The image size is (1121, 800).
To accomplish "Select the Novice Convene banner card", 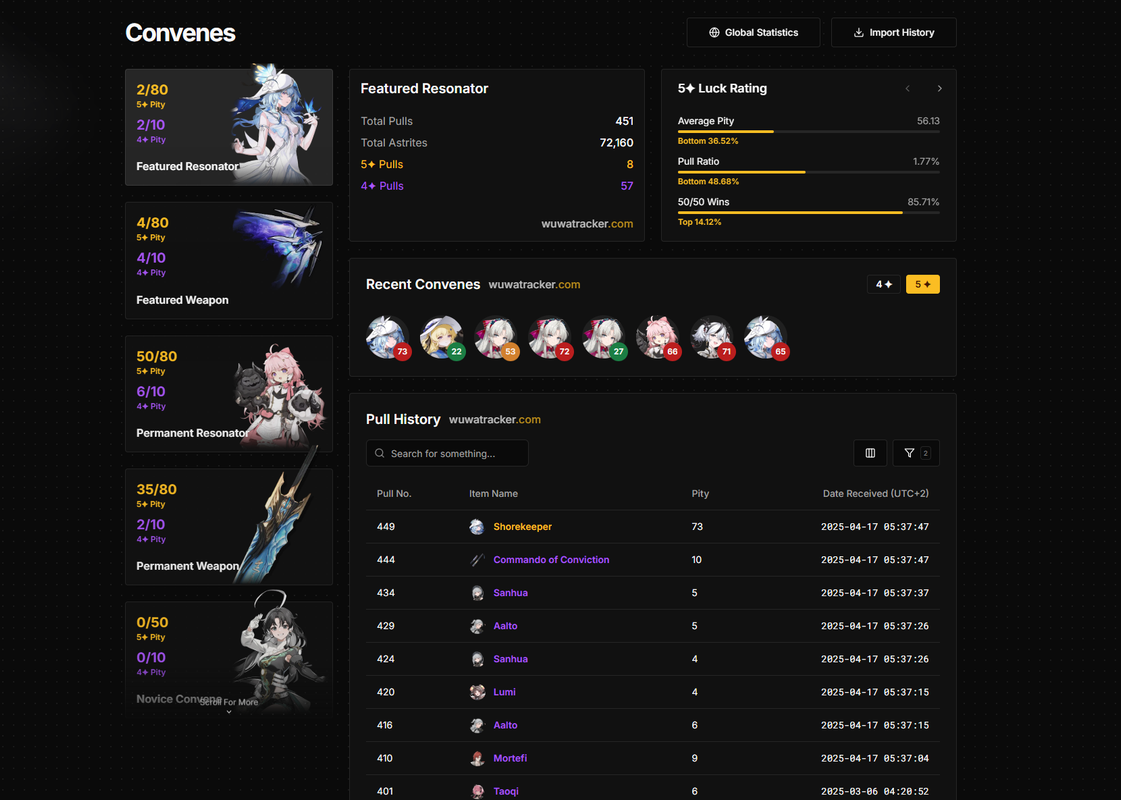I will 229,659.
